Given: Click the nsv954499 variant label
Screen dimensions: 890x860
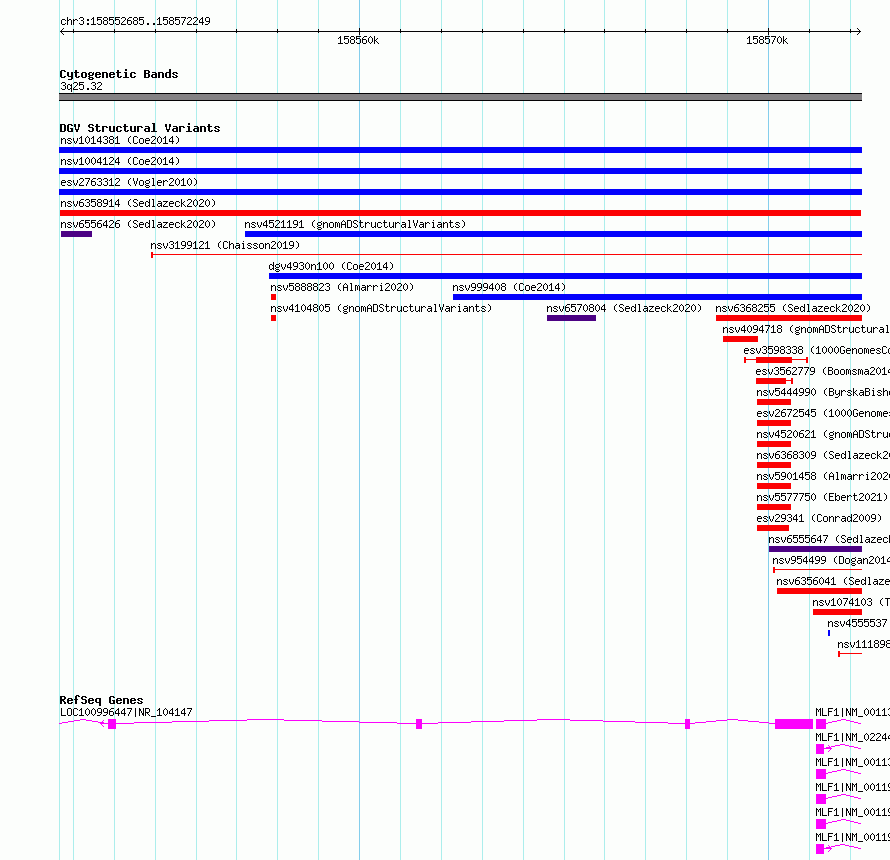Looking at the screenshot, I should tap(831, 560).
